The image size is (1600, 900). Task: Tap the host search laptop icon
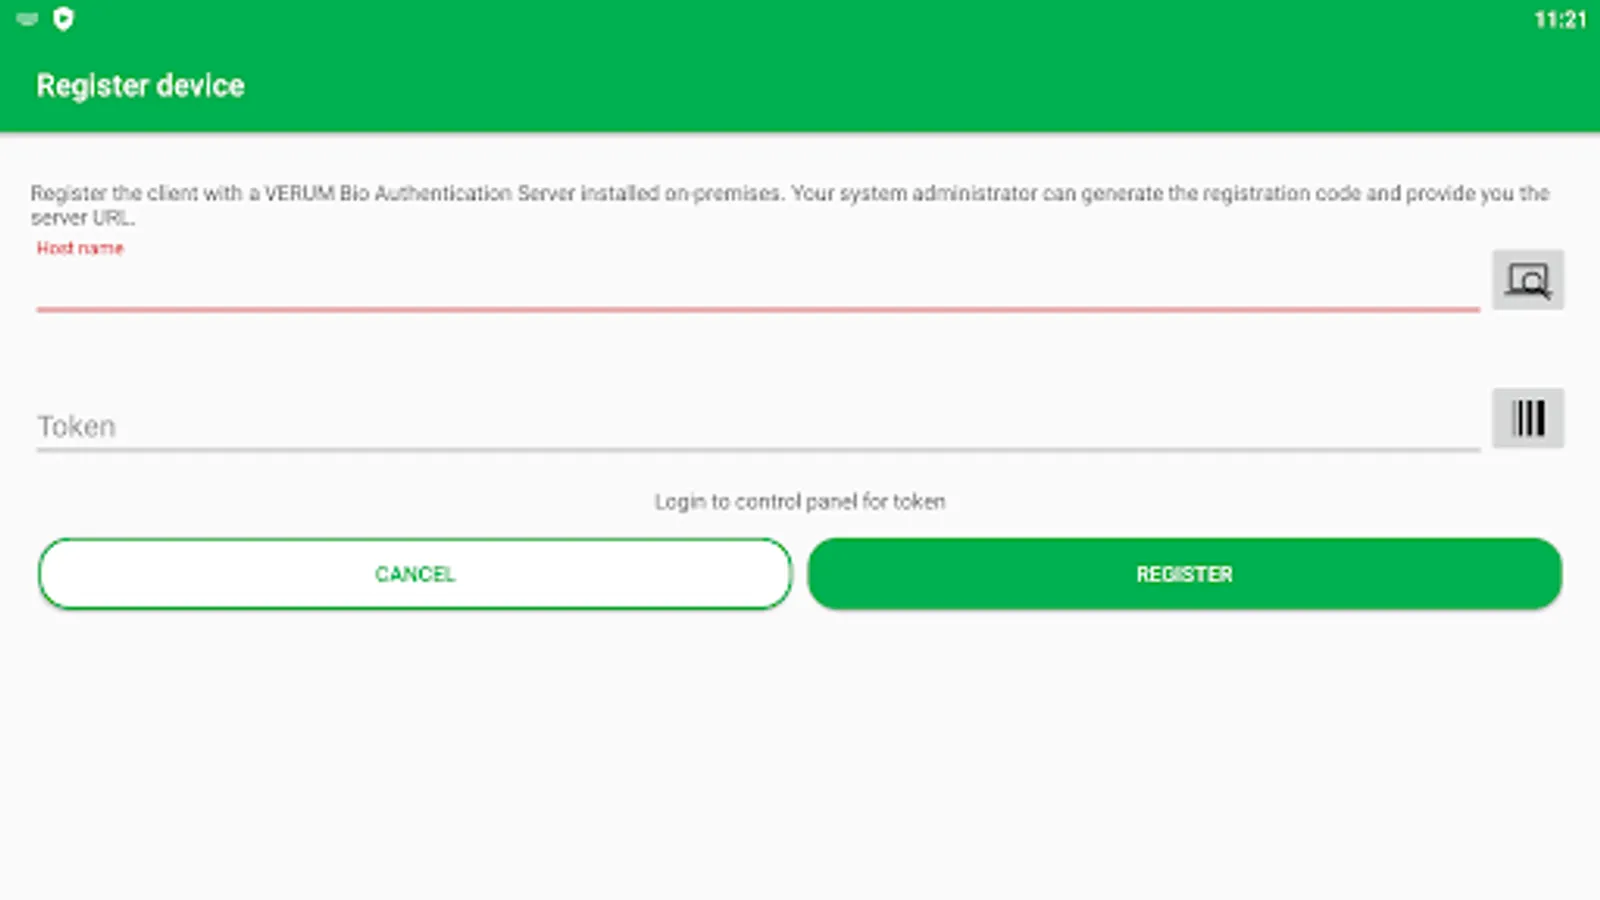click(1528, 280)
